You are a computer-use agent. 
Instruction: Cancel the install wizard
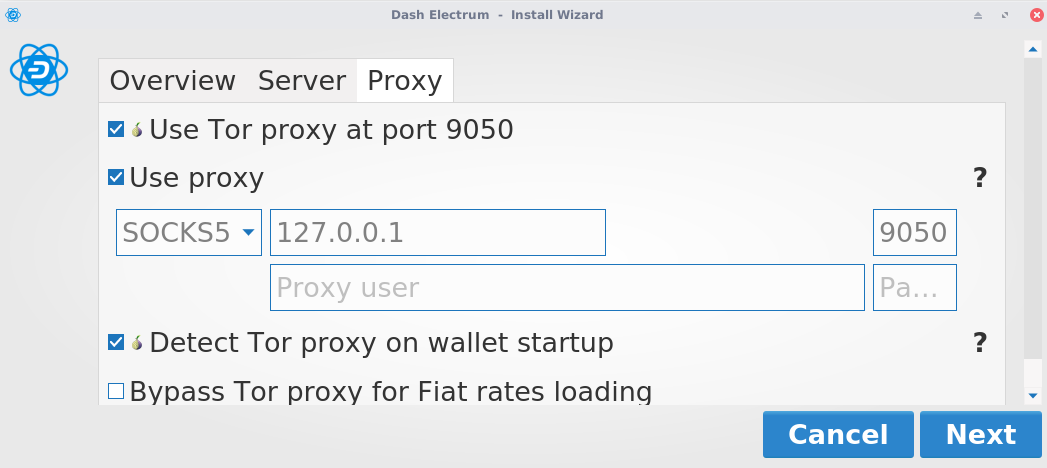(837, 435)
